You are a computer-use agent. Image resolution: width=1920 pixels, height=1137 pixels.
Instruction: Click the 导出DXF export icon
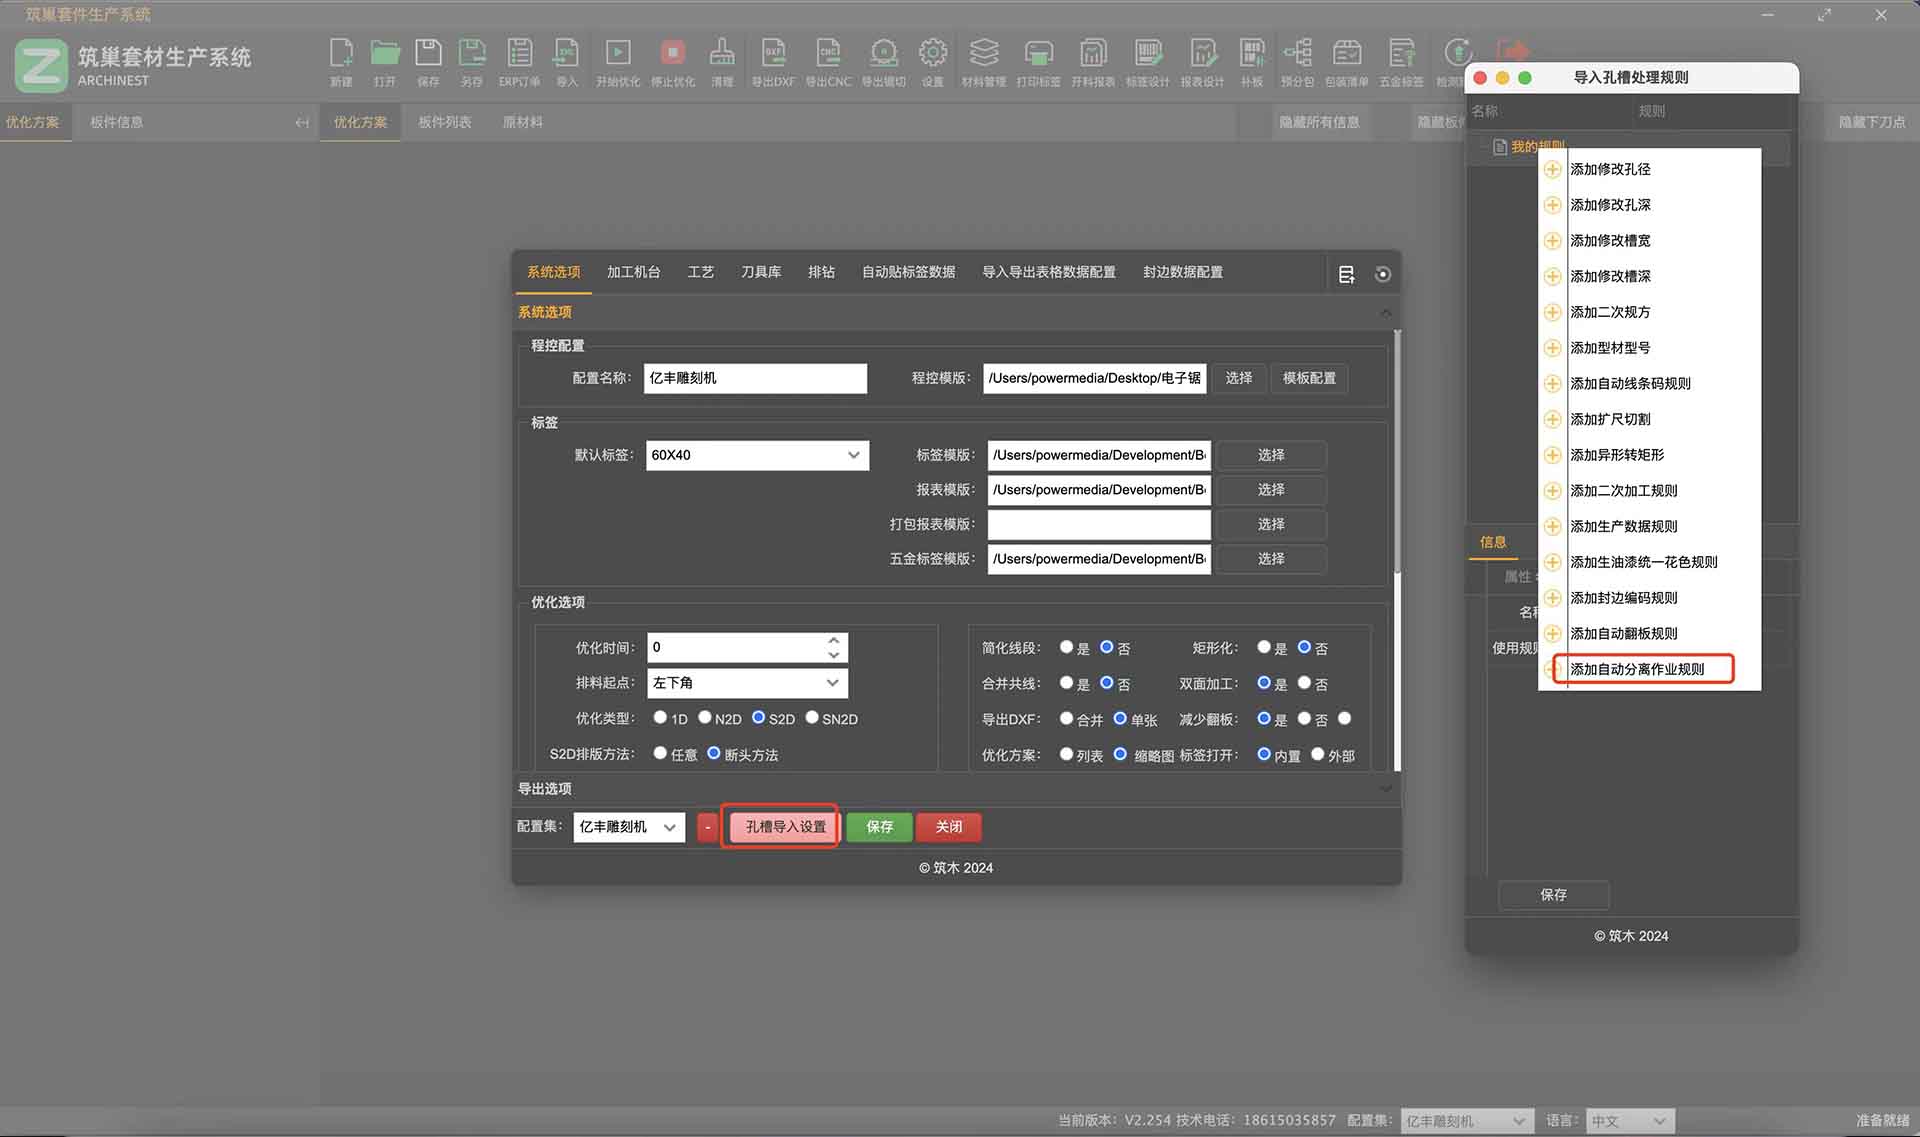coord(773,54)
